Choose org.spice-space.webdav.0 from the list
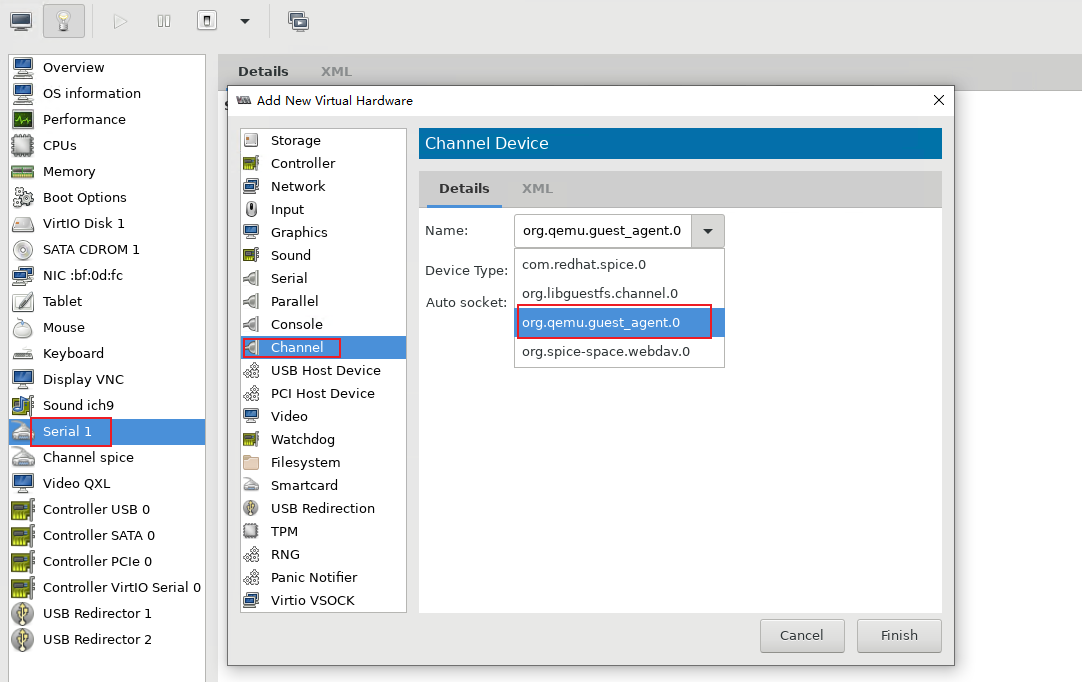This screenshot has width=1082, height=682. (606, 351)
